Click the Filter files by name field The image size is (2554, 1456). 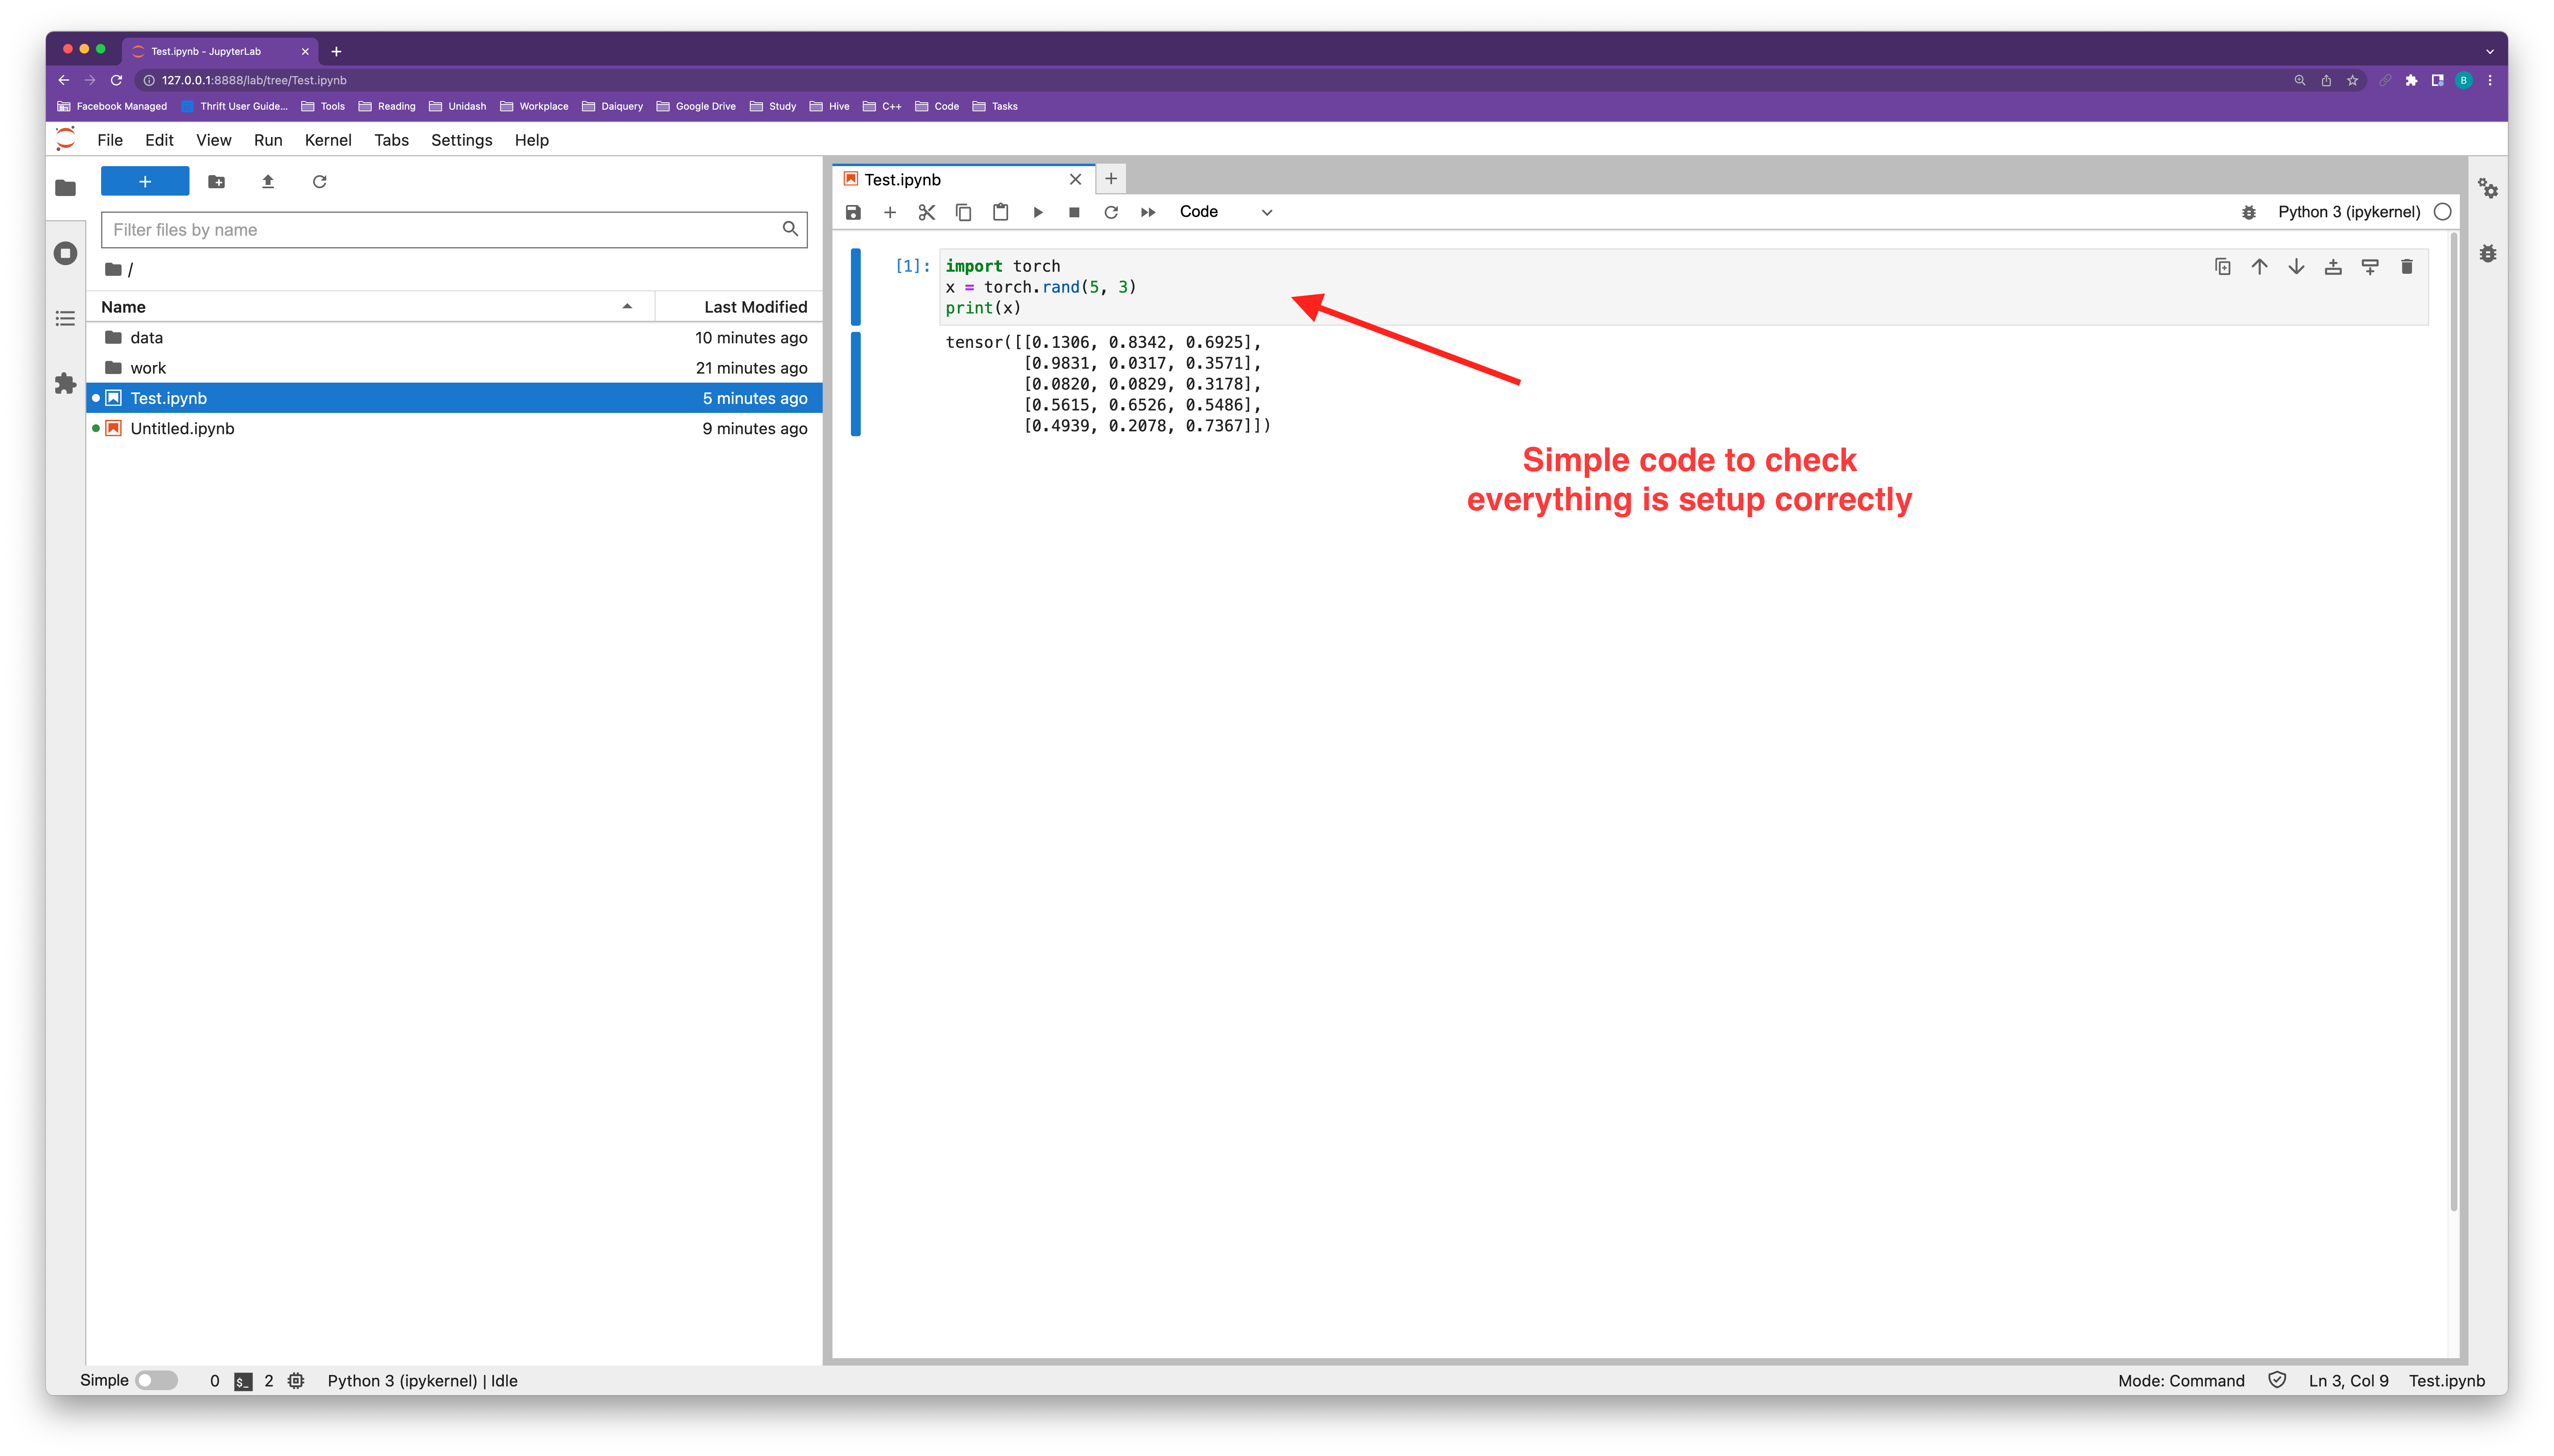440,230
